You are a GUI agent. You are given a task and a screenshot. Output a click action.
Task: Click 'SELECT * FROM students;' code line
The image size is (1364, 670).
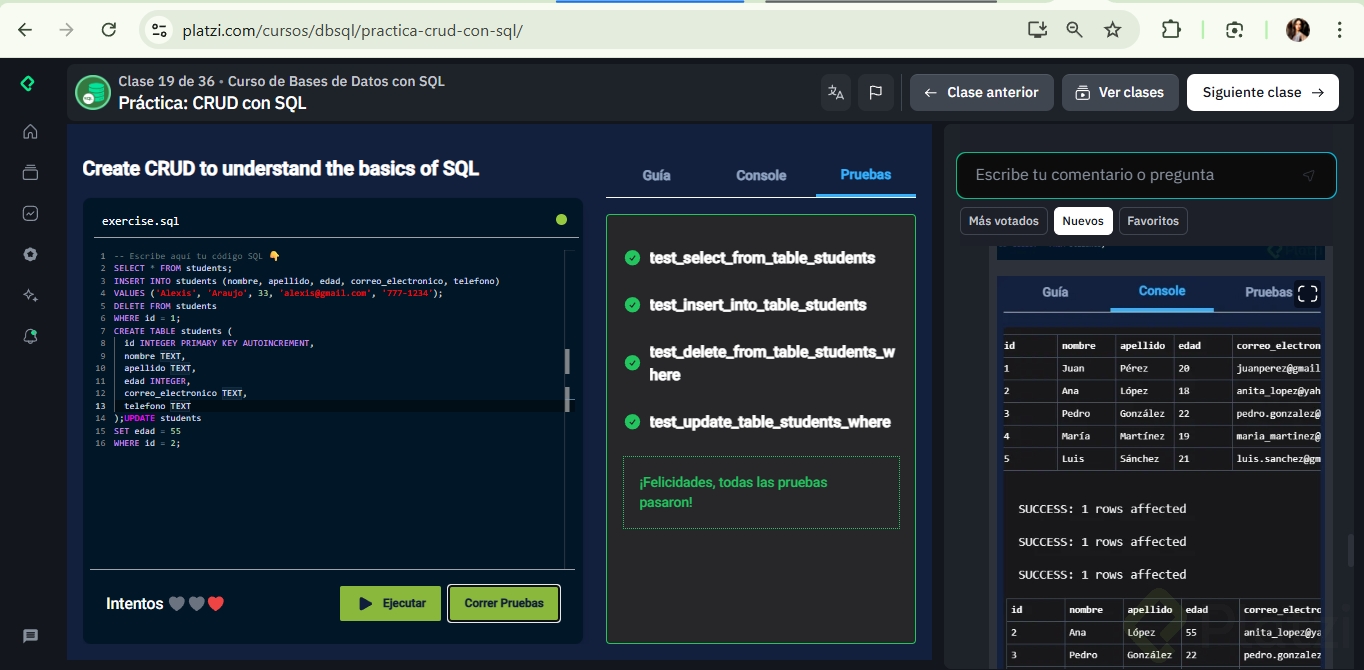173,268
